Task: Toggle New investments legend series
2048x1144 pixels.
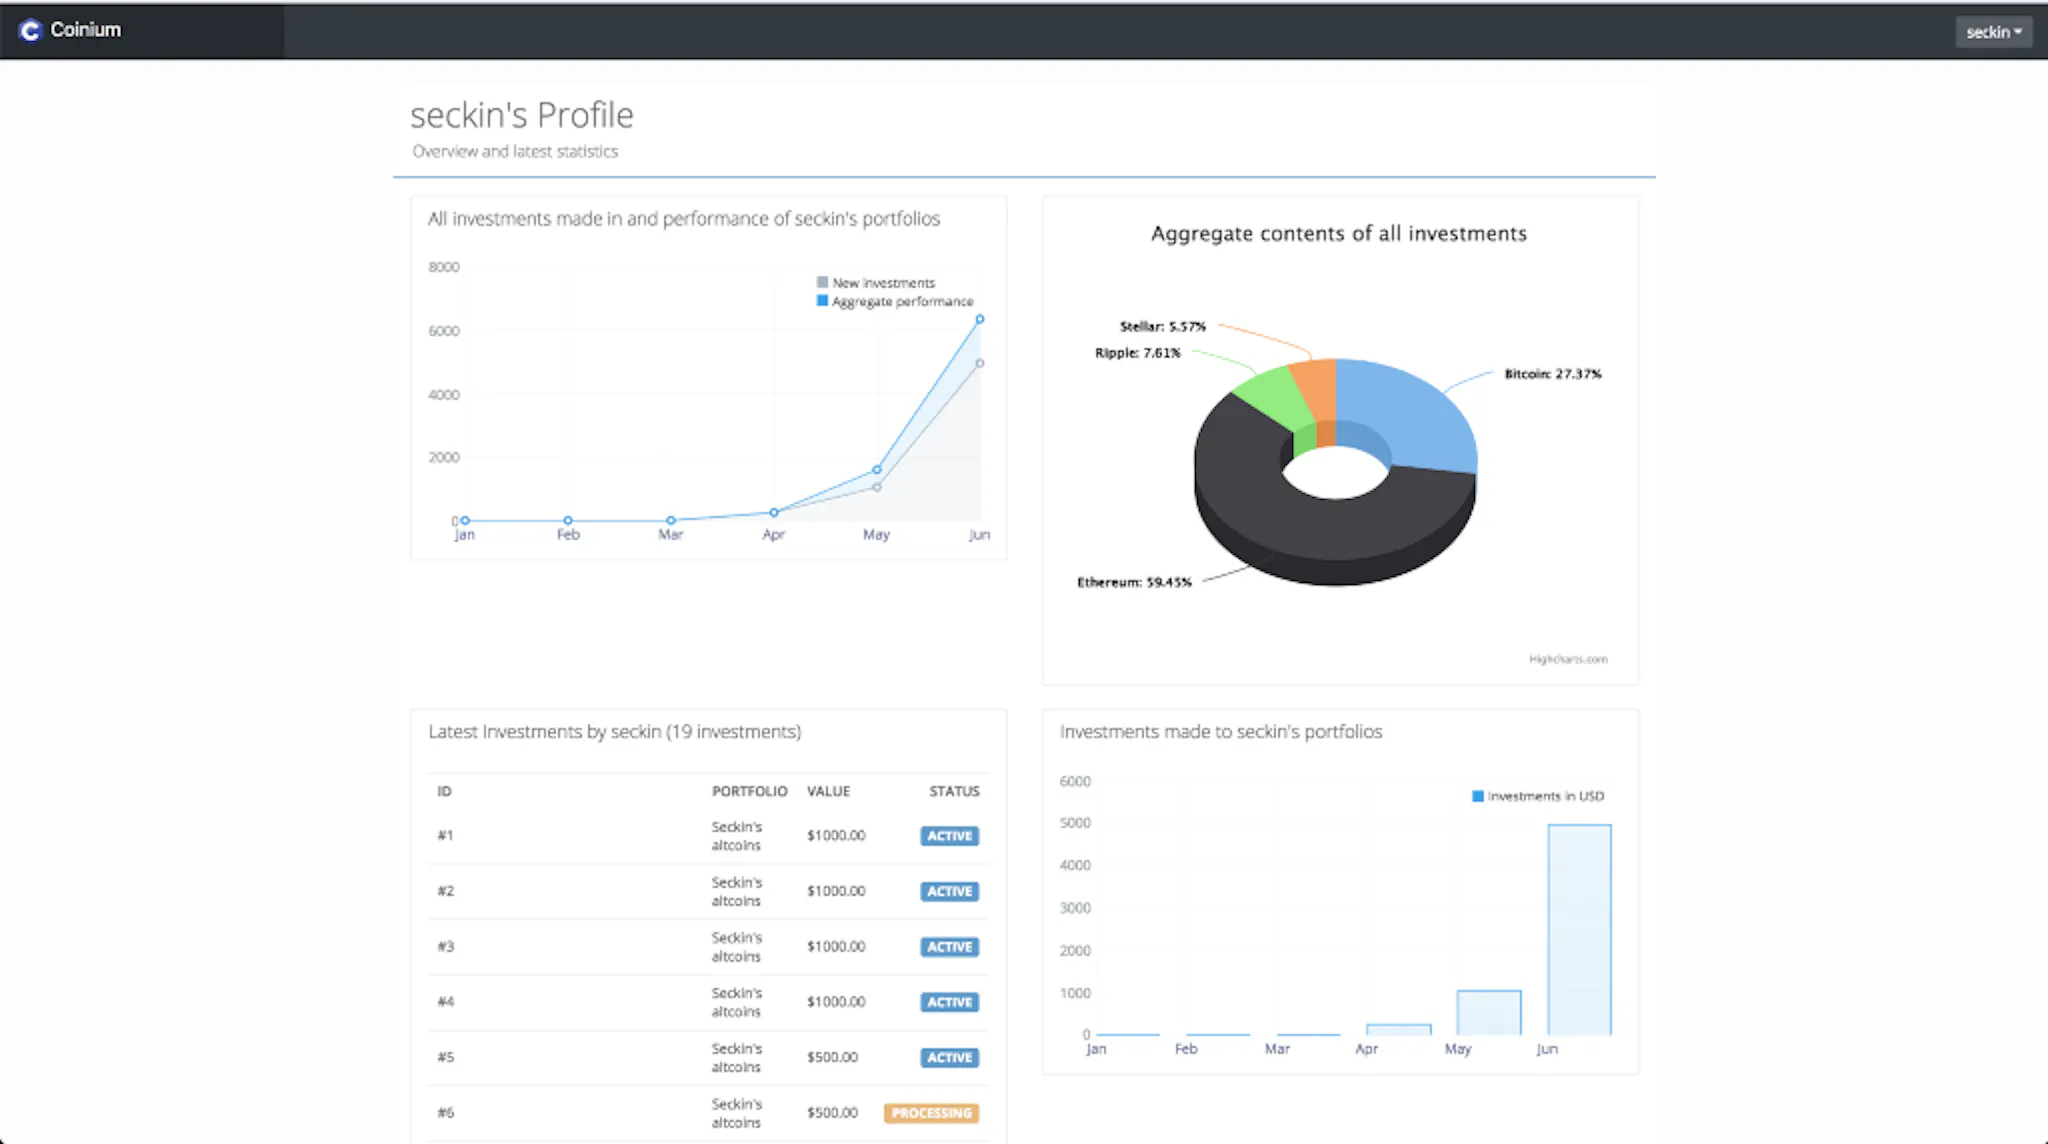Action: pos(876,283)
